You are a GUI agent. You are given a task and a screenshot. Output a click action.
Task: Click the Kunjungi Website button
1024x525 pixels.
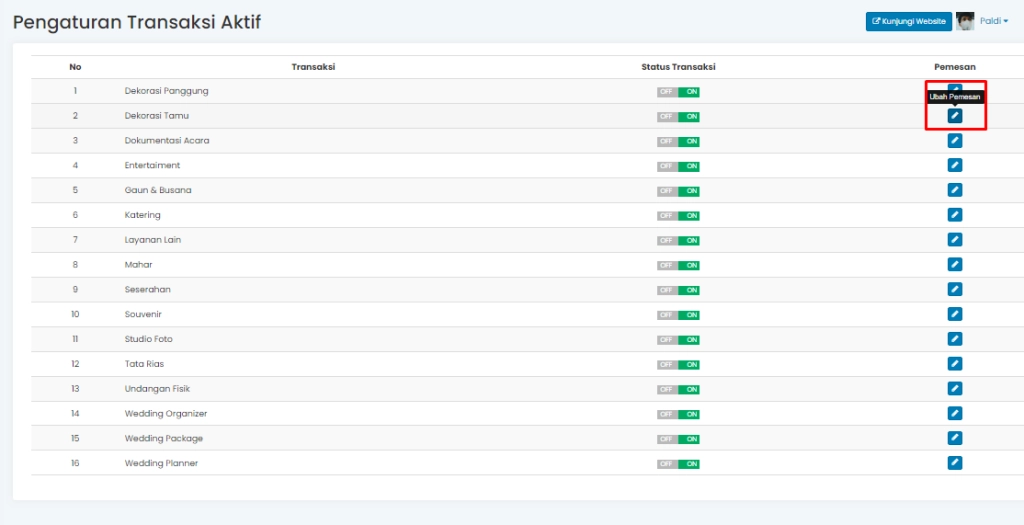(908, 21)
